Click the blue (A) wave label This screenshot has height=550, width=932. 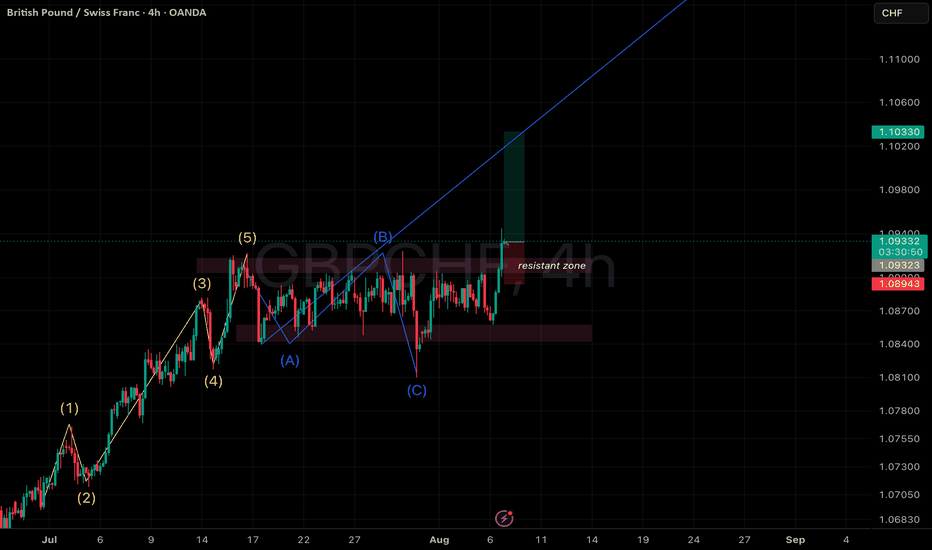290,360
